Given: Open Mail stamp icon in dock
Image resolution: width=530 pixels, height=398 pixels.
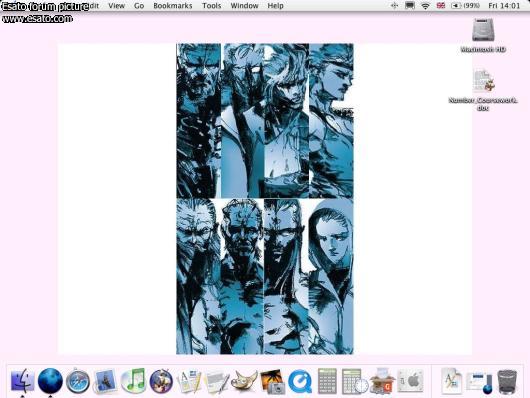Looking at the screenshot, I should tap(105, 381).
